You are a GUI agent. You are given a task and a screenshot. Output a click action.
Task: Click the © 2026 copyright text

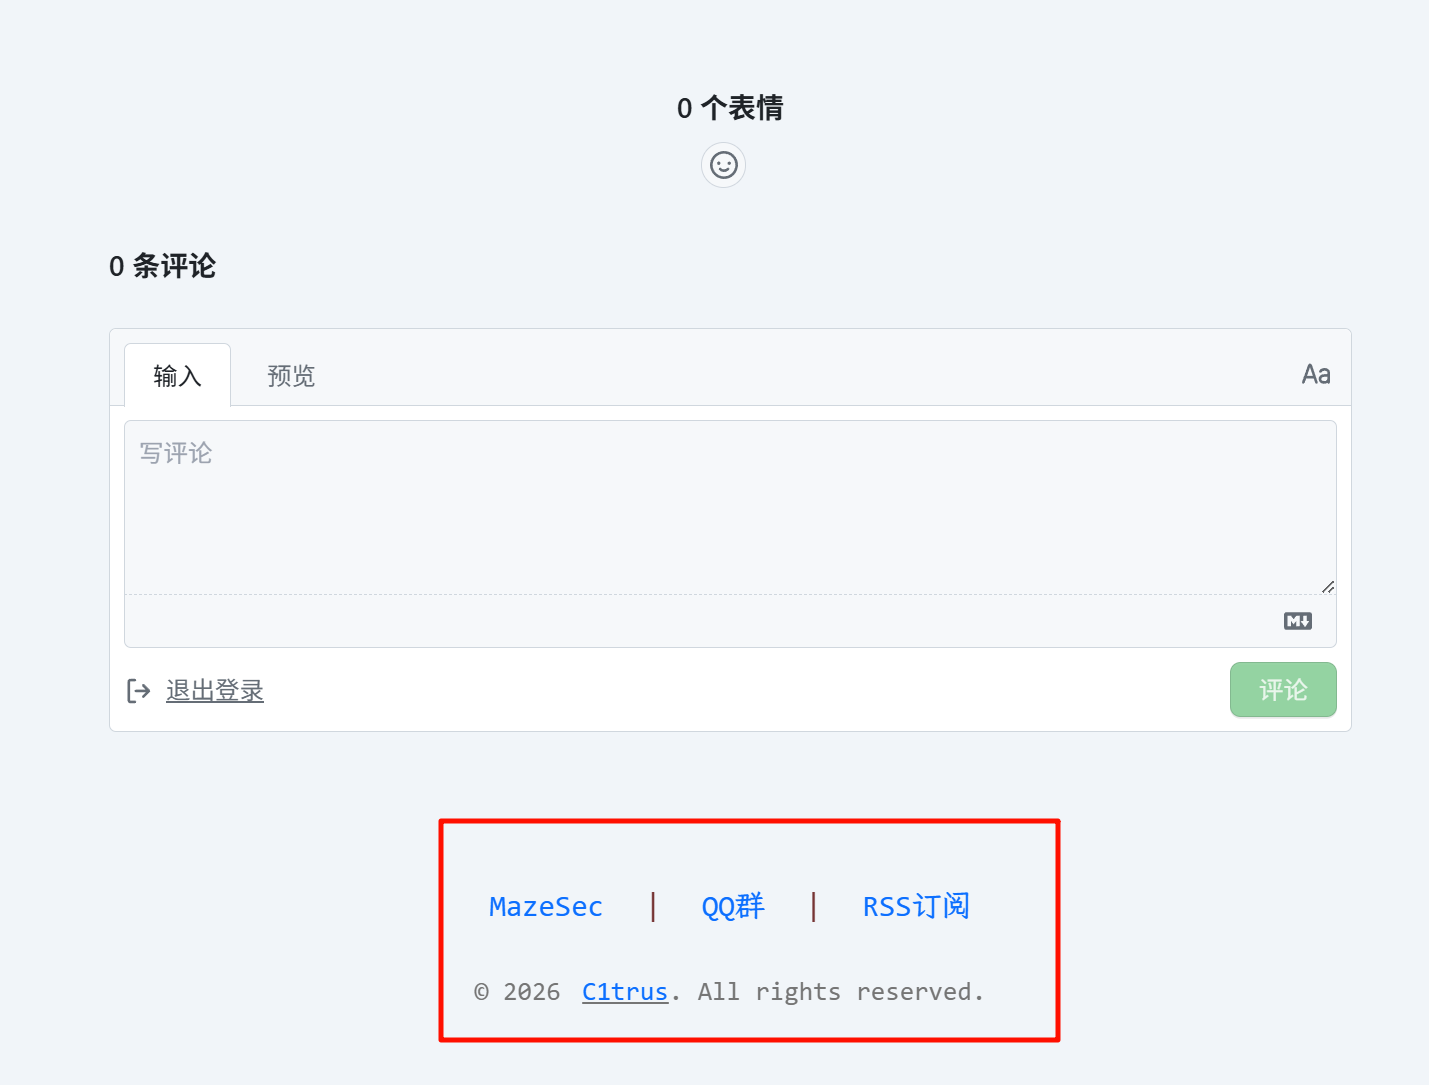[x=517, y=992]
